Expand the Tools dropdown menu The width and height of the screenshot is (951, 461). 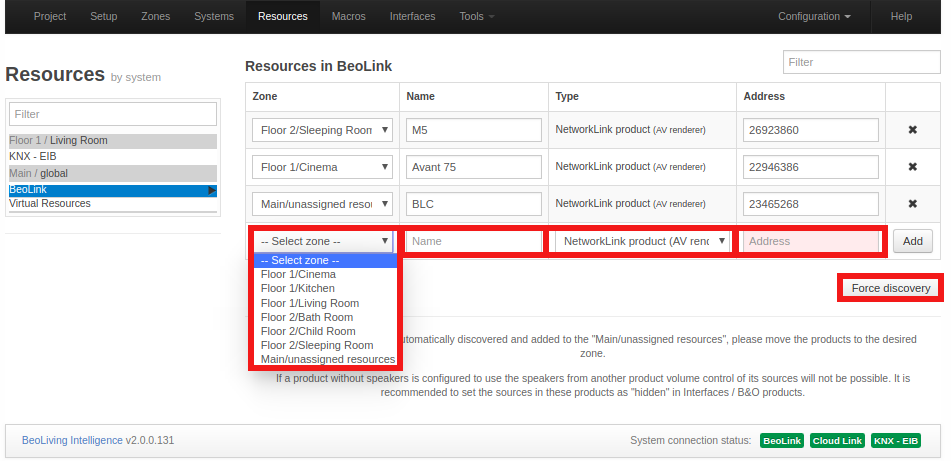477,16
